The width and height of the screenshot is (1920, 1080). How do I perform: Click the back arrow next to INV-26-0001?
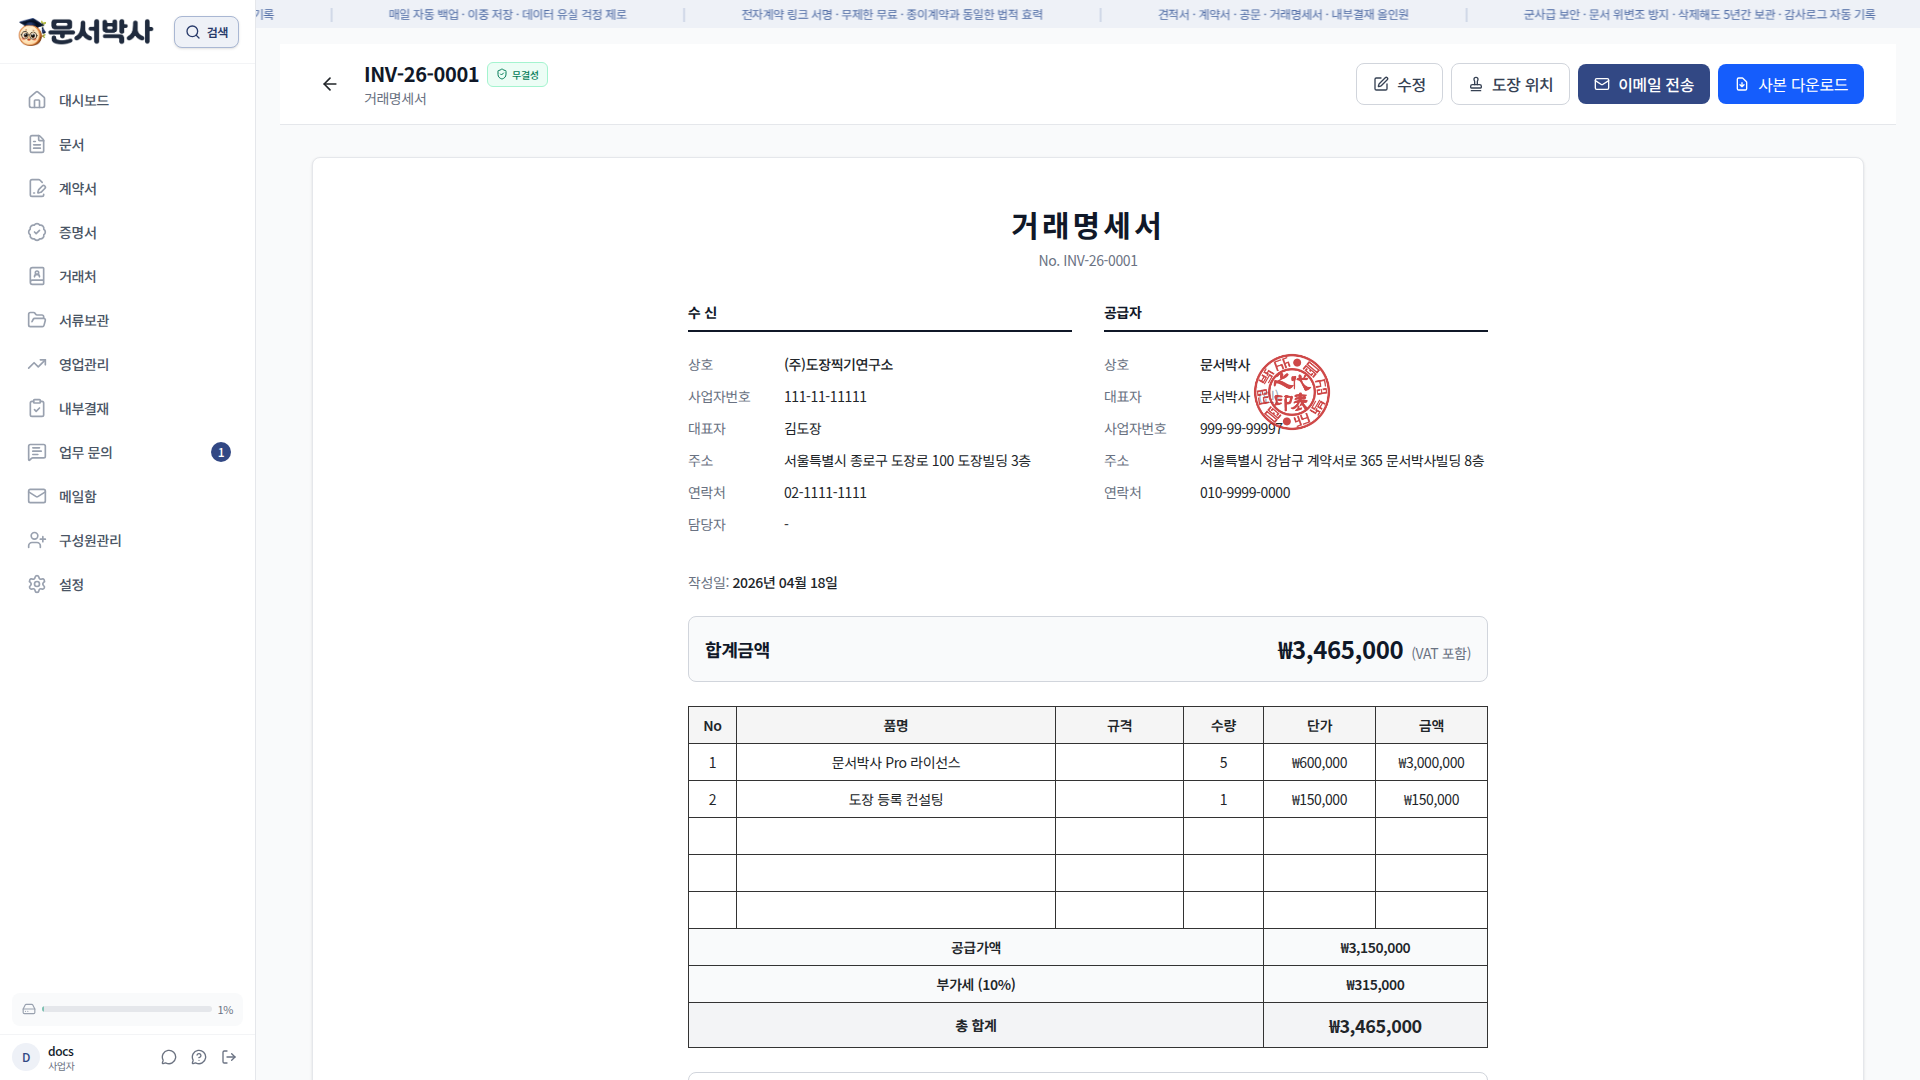[x=330, y=84]
